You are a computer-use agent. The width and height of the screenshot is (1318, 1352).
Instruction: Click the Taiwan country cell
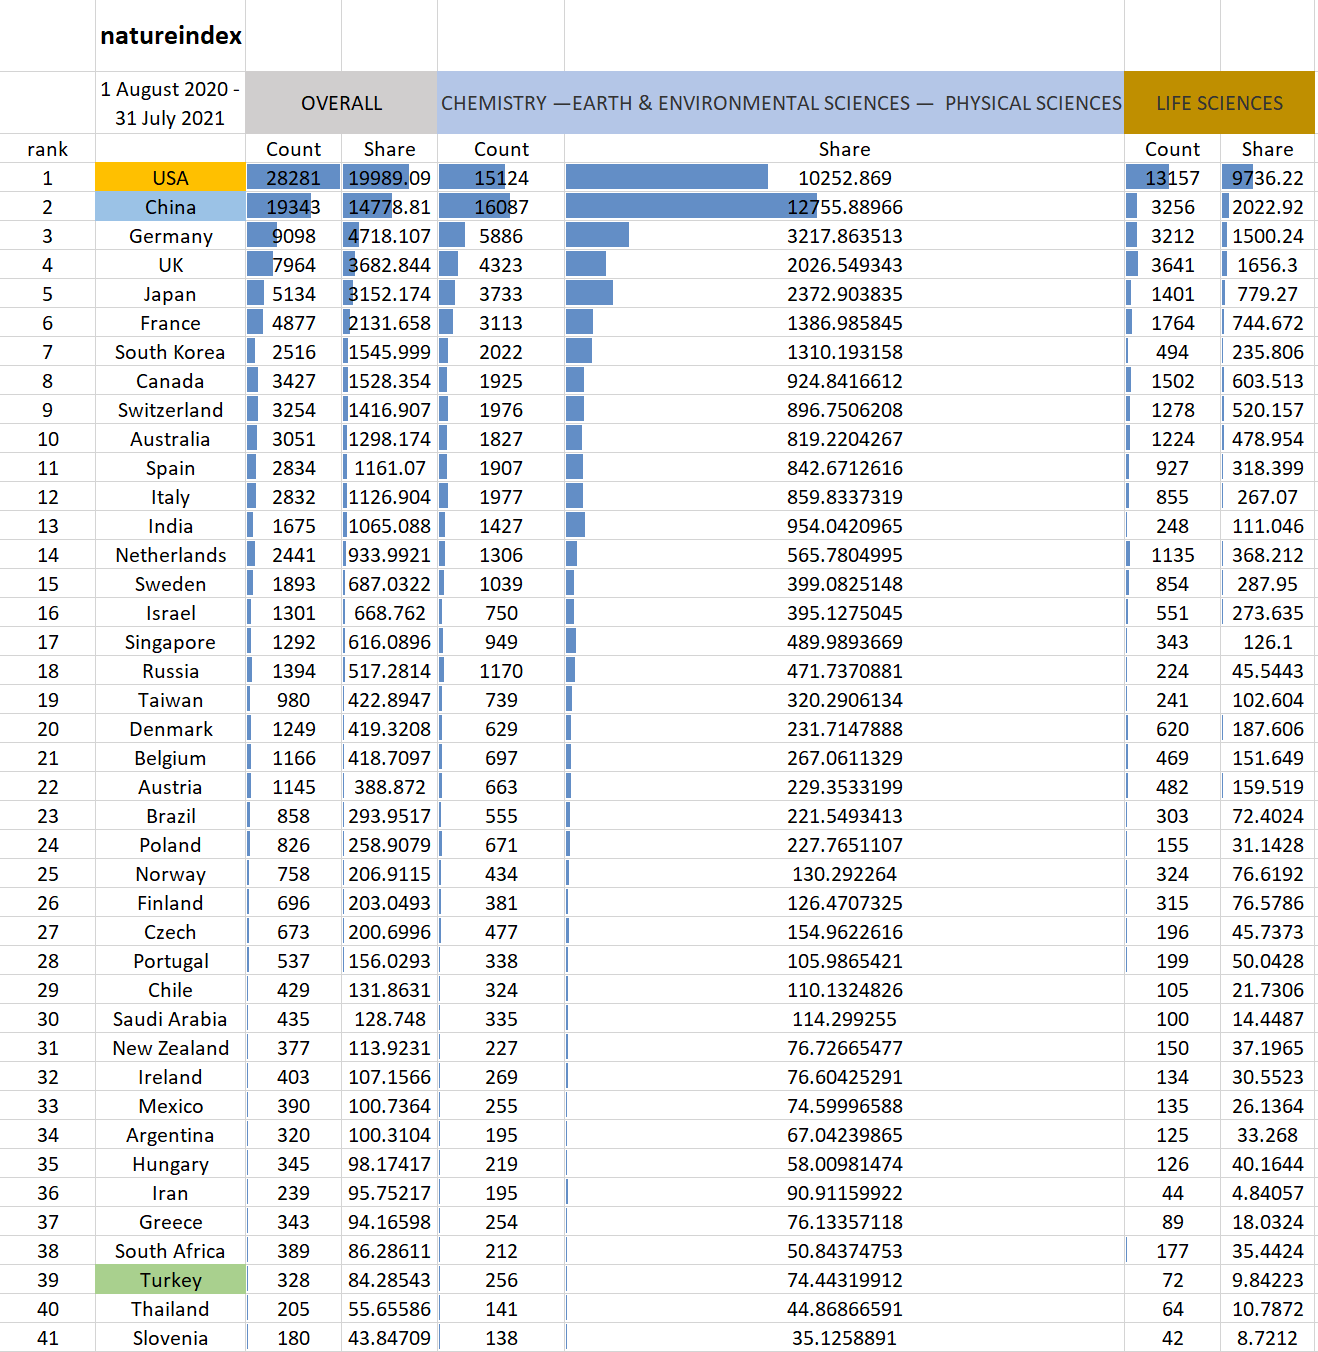(x=171, y=700)
